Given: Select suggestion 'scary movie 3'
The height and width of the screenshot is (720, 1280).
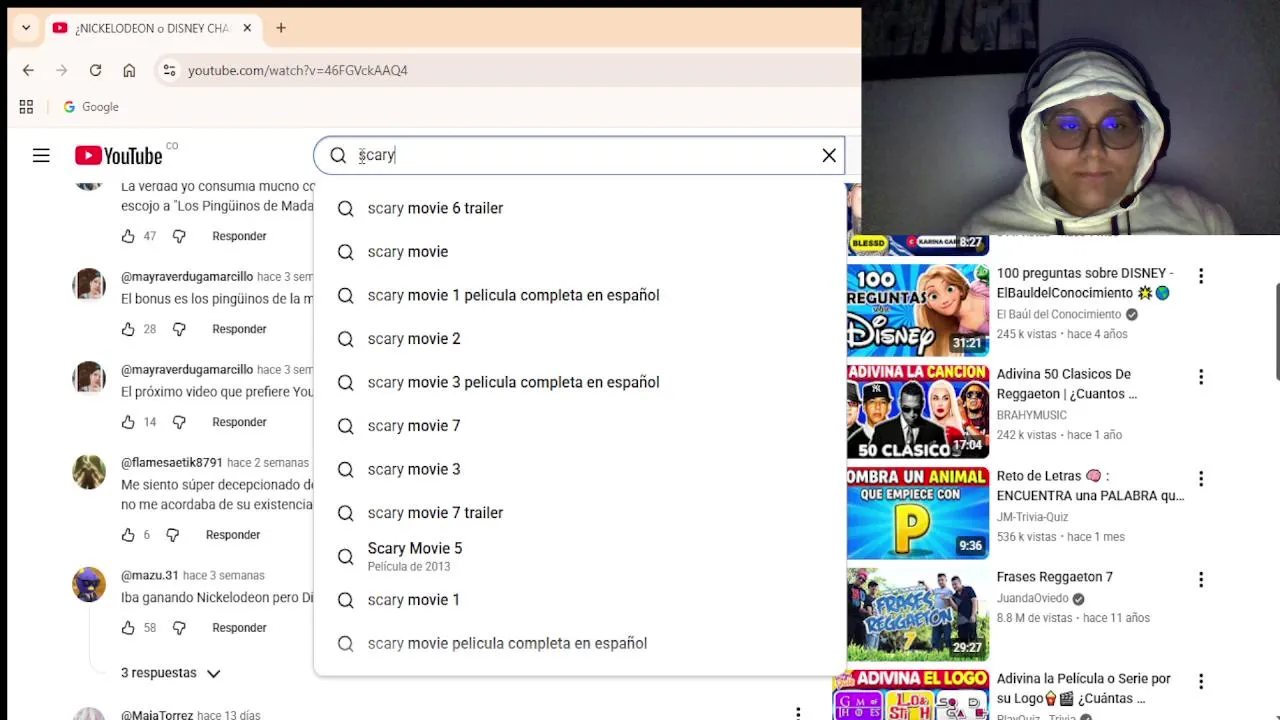Looking at the screenshot, I should click(579, 469).
